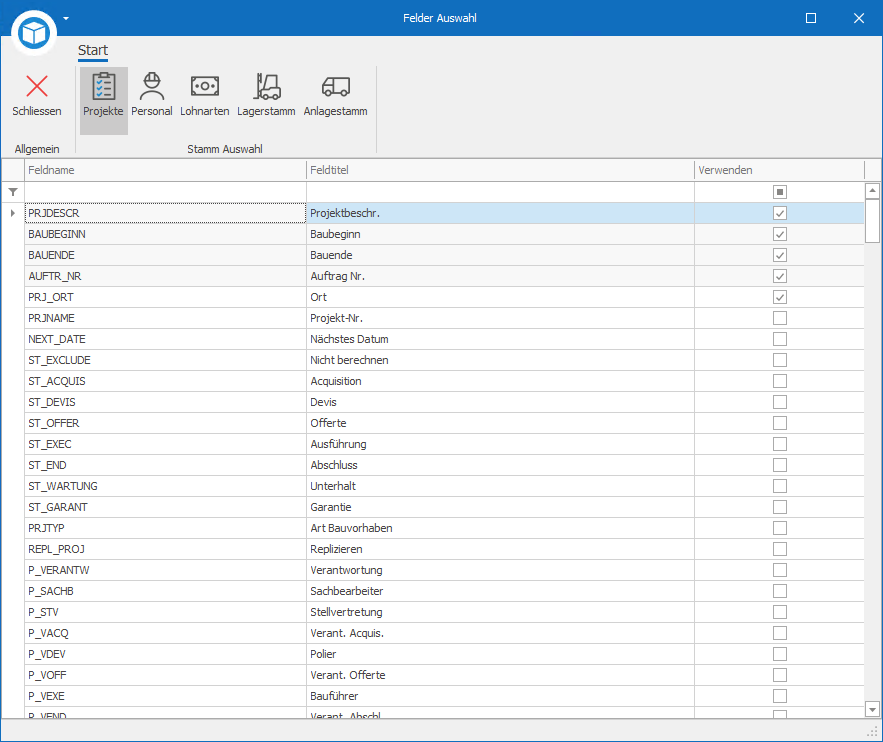Screen dimensions: 883x742
Task: Sort by the Feldtitel column header
Action: point(500,170)
